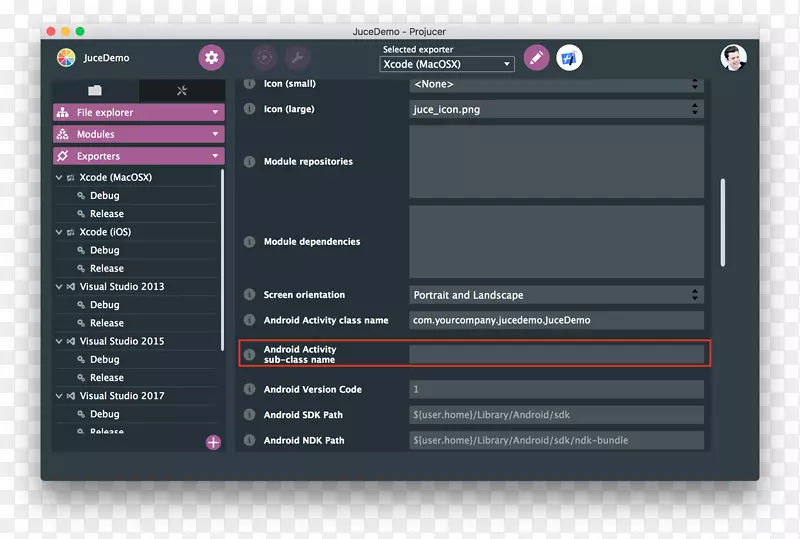The height and width of the screenshot is (539, 800).
Task: Select Release under Xcode (iOS)
Action: tap(107, 268)
